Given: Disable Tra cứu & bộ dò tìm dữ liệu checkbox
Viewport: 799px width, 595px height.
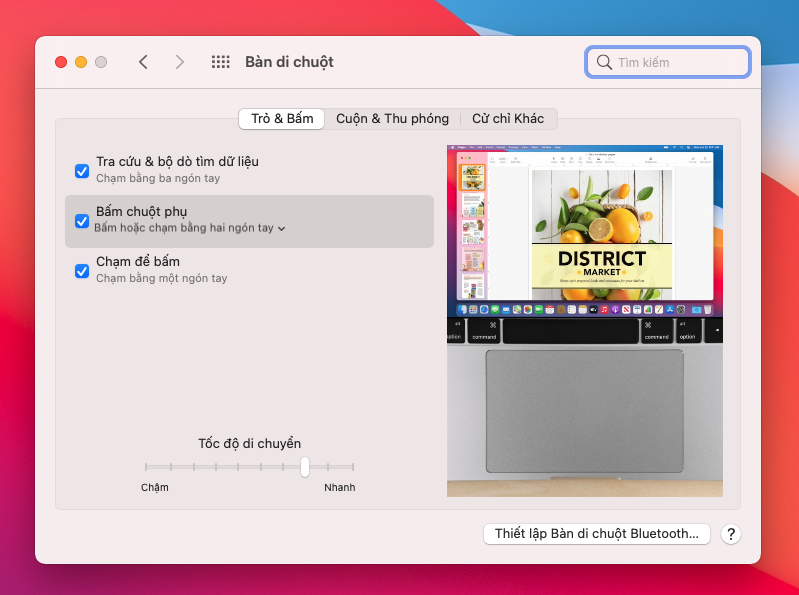Looking at the screenshot, I should (x=82, y=171).
